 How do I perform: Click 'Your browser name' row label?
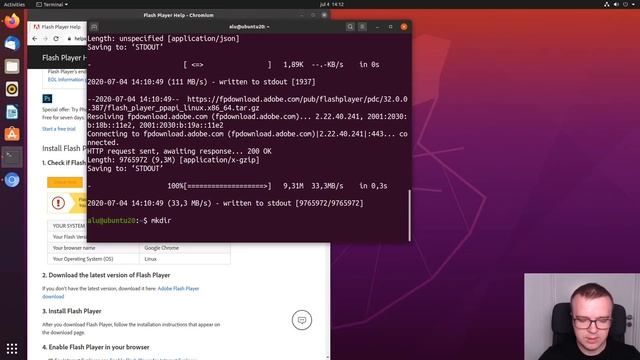pyautogui.click(x=74, y=248)
